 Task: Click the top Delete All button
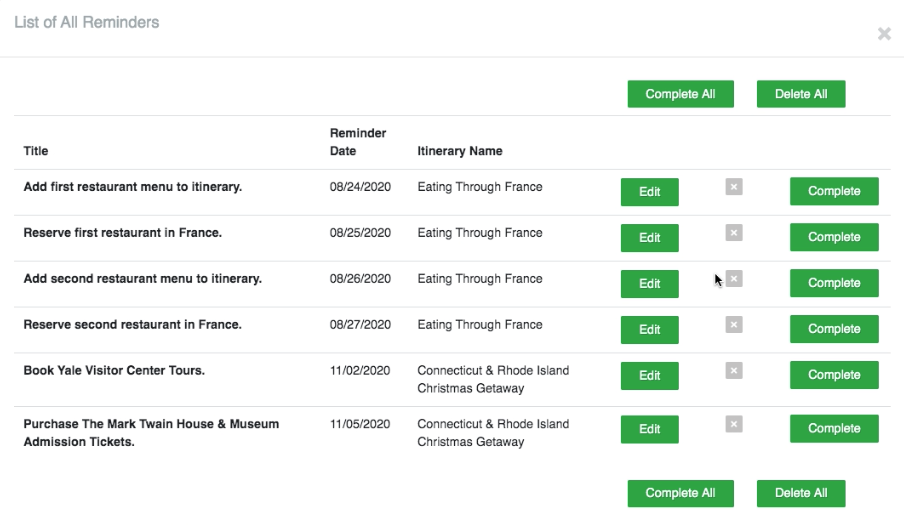801,94
